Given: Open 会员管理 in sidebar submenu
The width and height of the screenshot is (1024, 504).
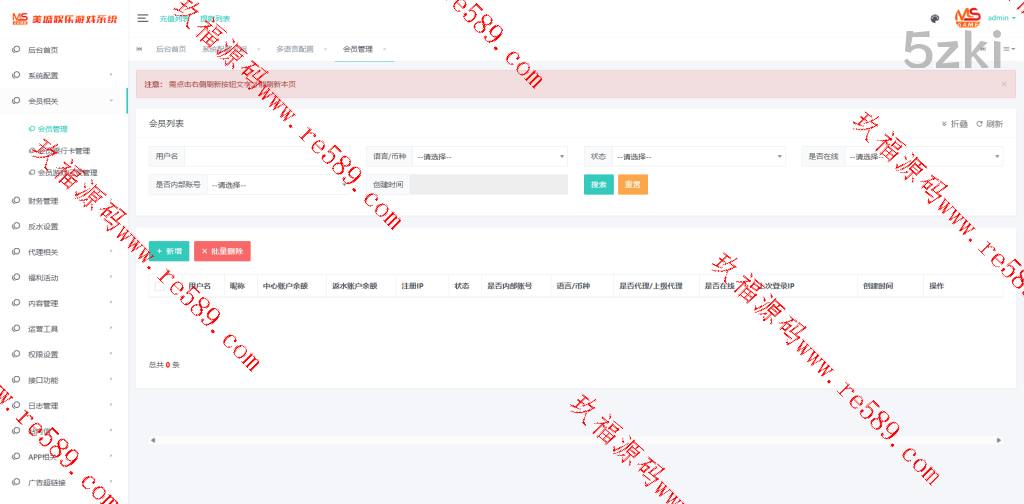Looking at the screenshot, I should coord(52,129).
